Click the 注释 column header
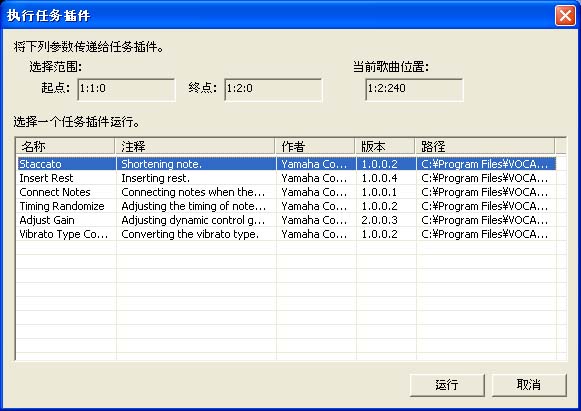The height and width of the screenshot is (411, 581). (195, 146)
